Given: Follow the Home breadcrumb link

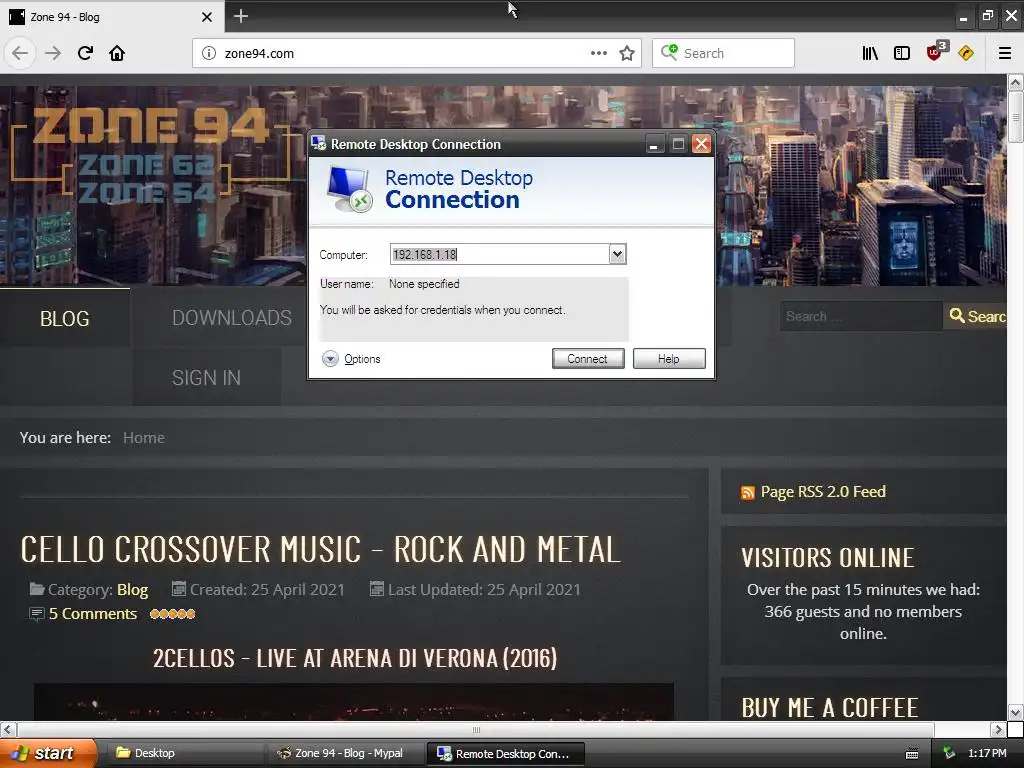Looking at the screenshot, I should pyautogui.click(x=144, y=438).
